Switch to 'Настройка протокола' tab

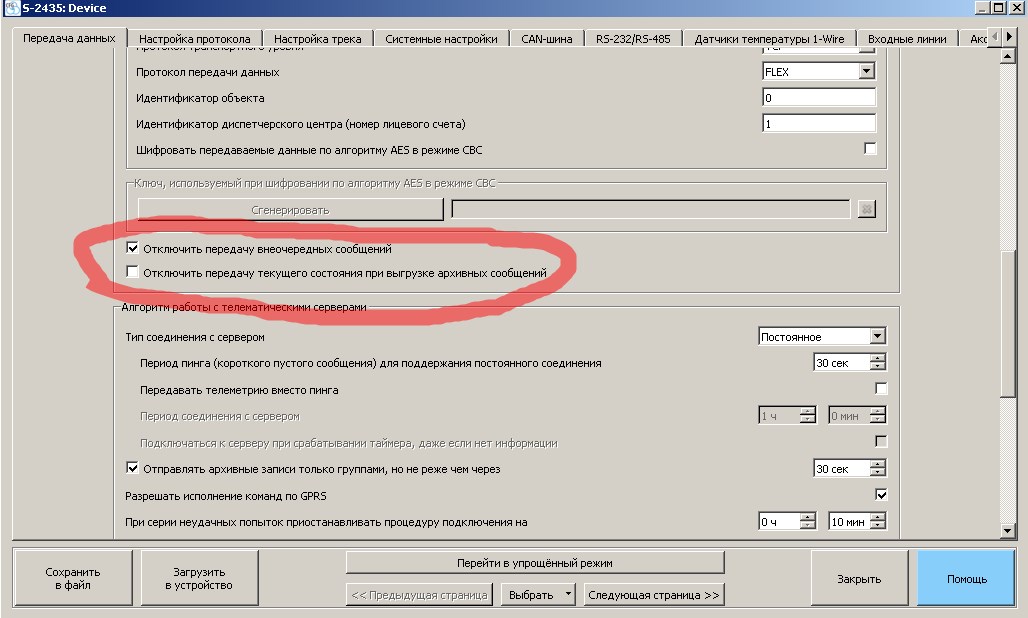pos(195,39)
